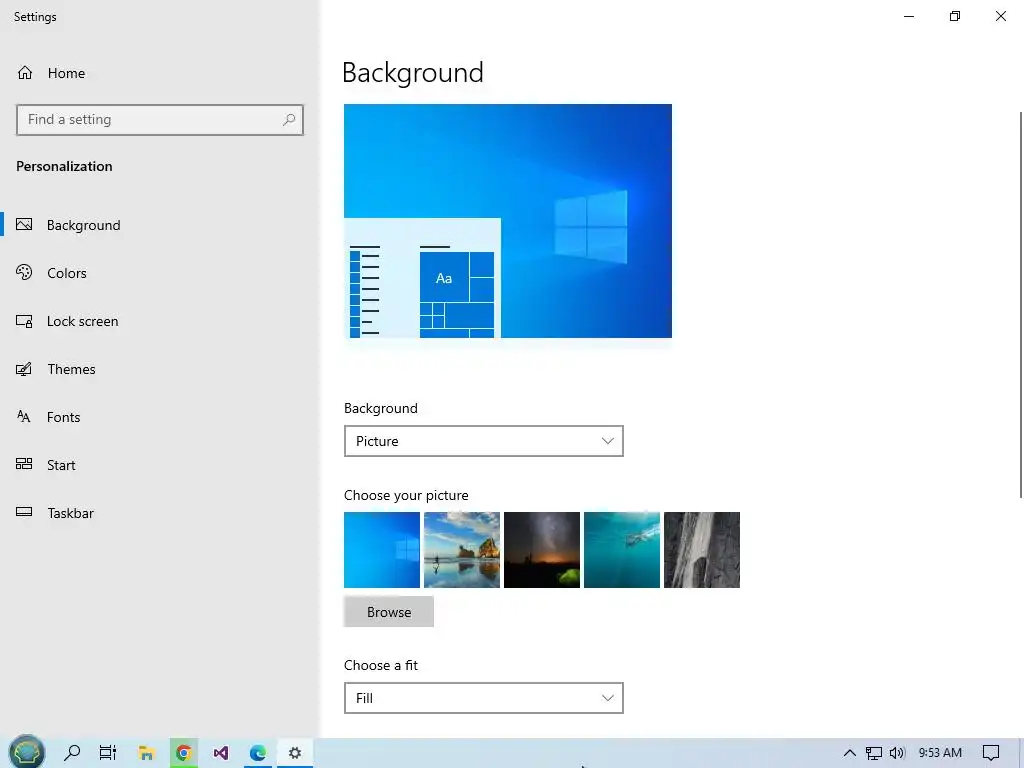1024x768 pixels.
Task: Open Start settings page
Action: point(61,465)
